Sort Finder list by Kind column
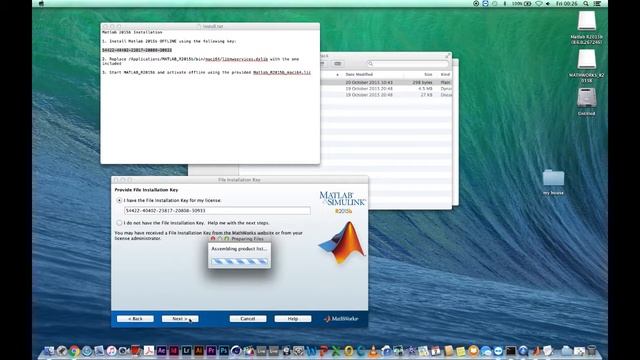This screenshot has width=640, height=360. 445,75
